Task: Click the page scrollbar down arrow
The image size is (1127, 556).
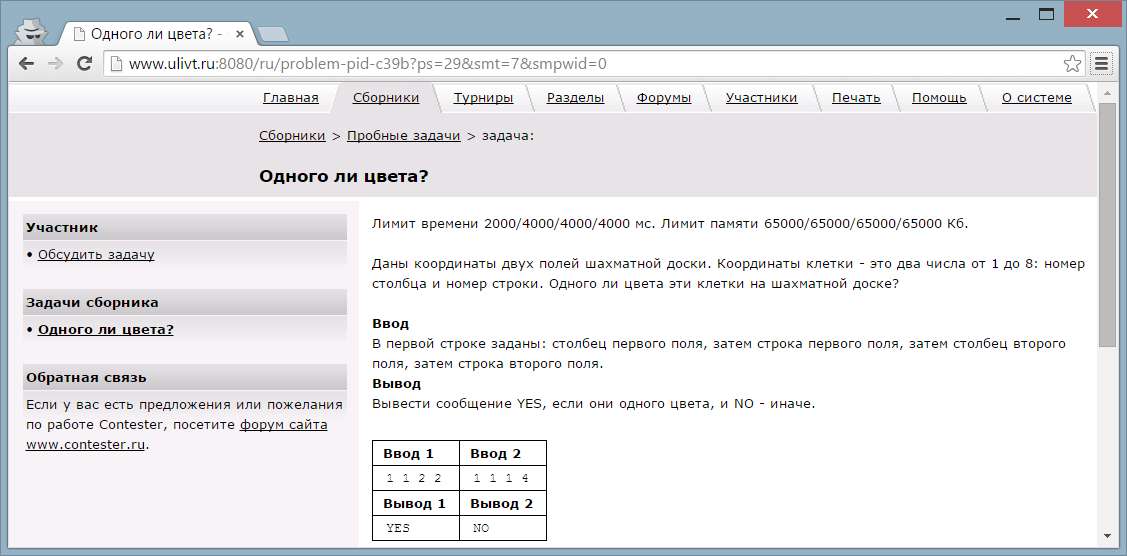Action: click(1108, 535)
